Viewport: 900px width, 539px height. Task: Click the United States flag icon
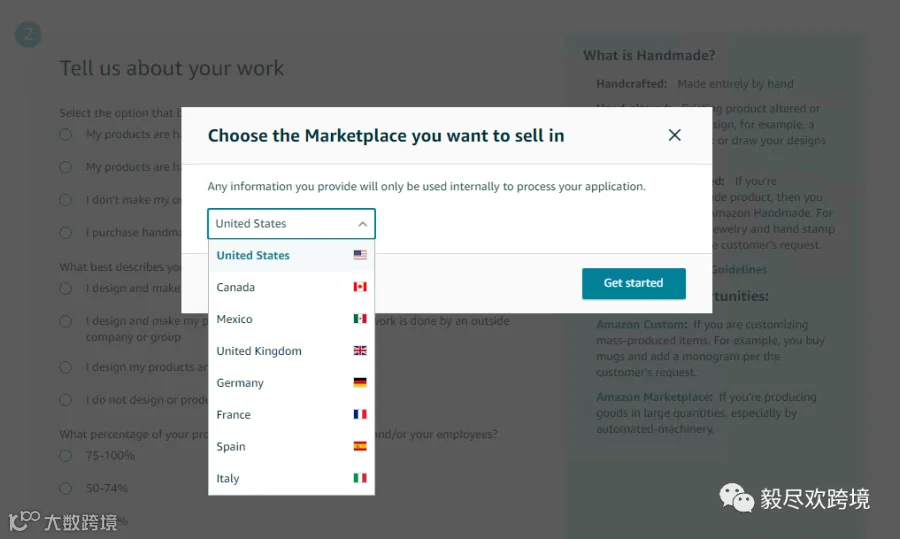(x=360, y=255)
